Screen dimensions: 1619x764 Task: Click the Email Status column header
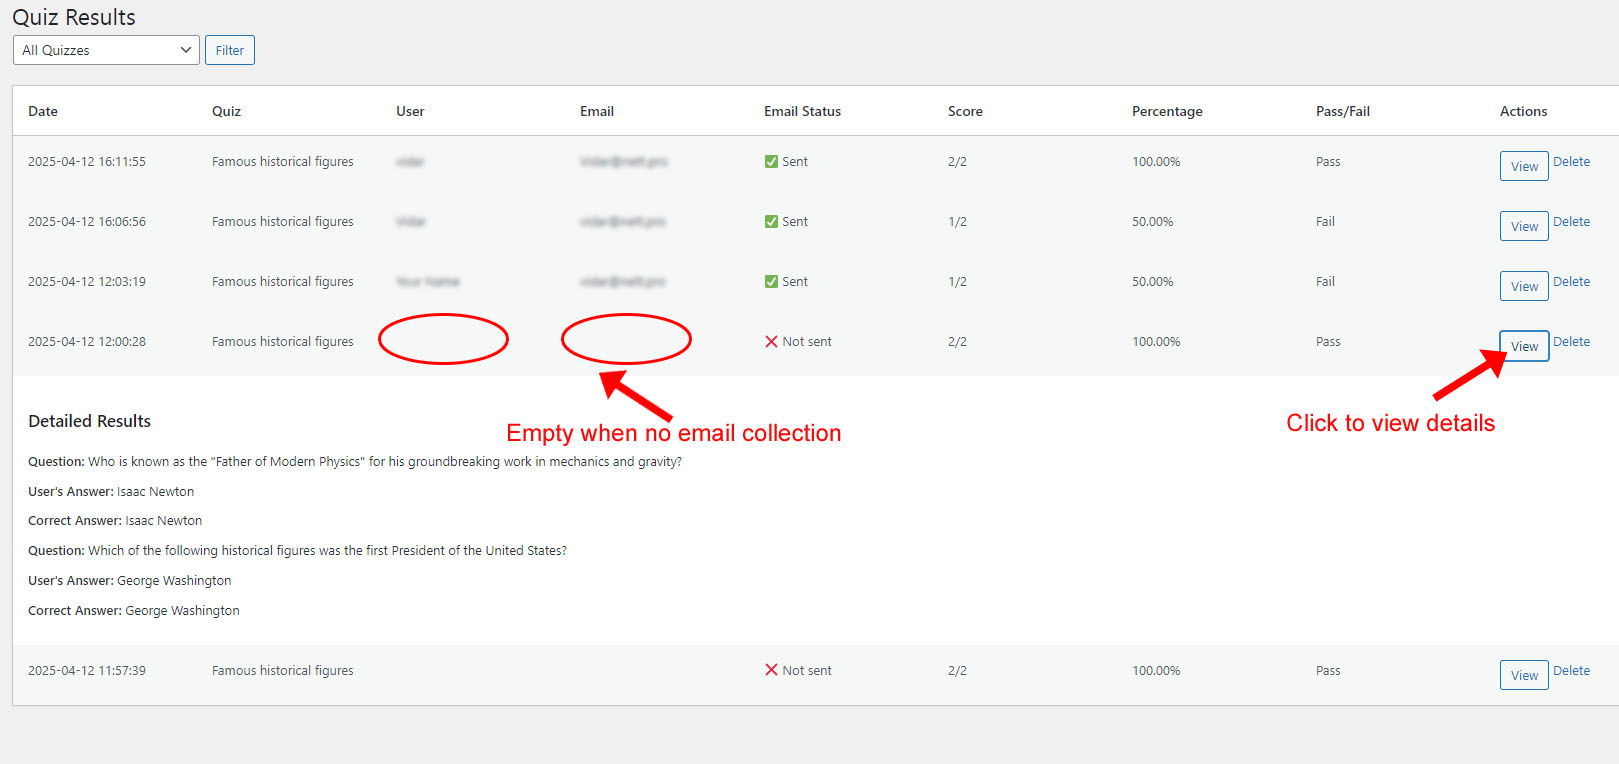coord(802,111)
